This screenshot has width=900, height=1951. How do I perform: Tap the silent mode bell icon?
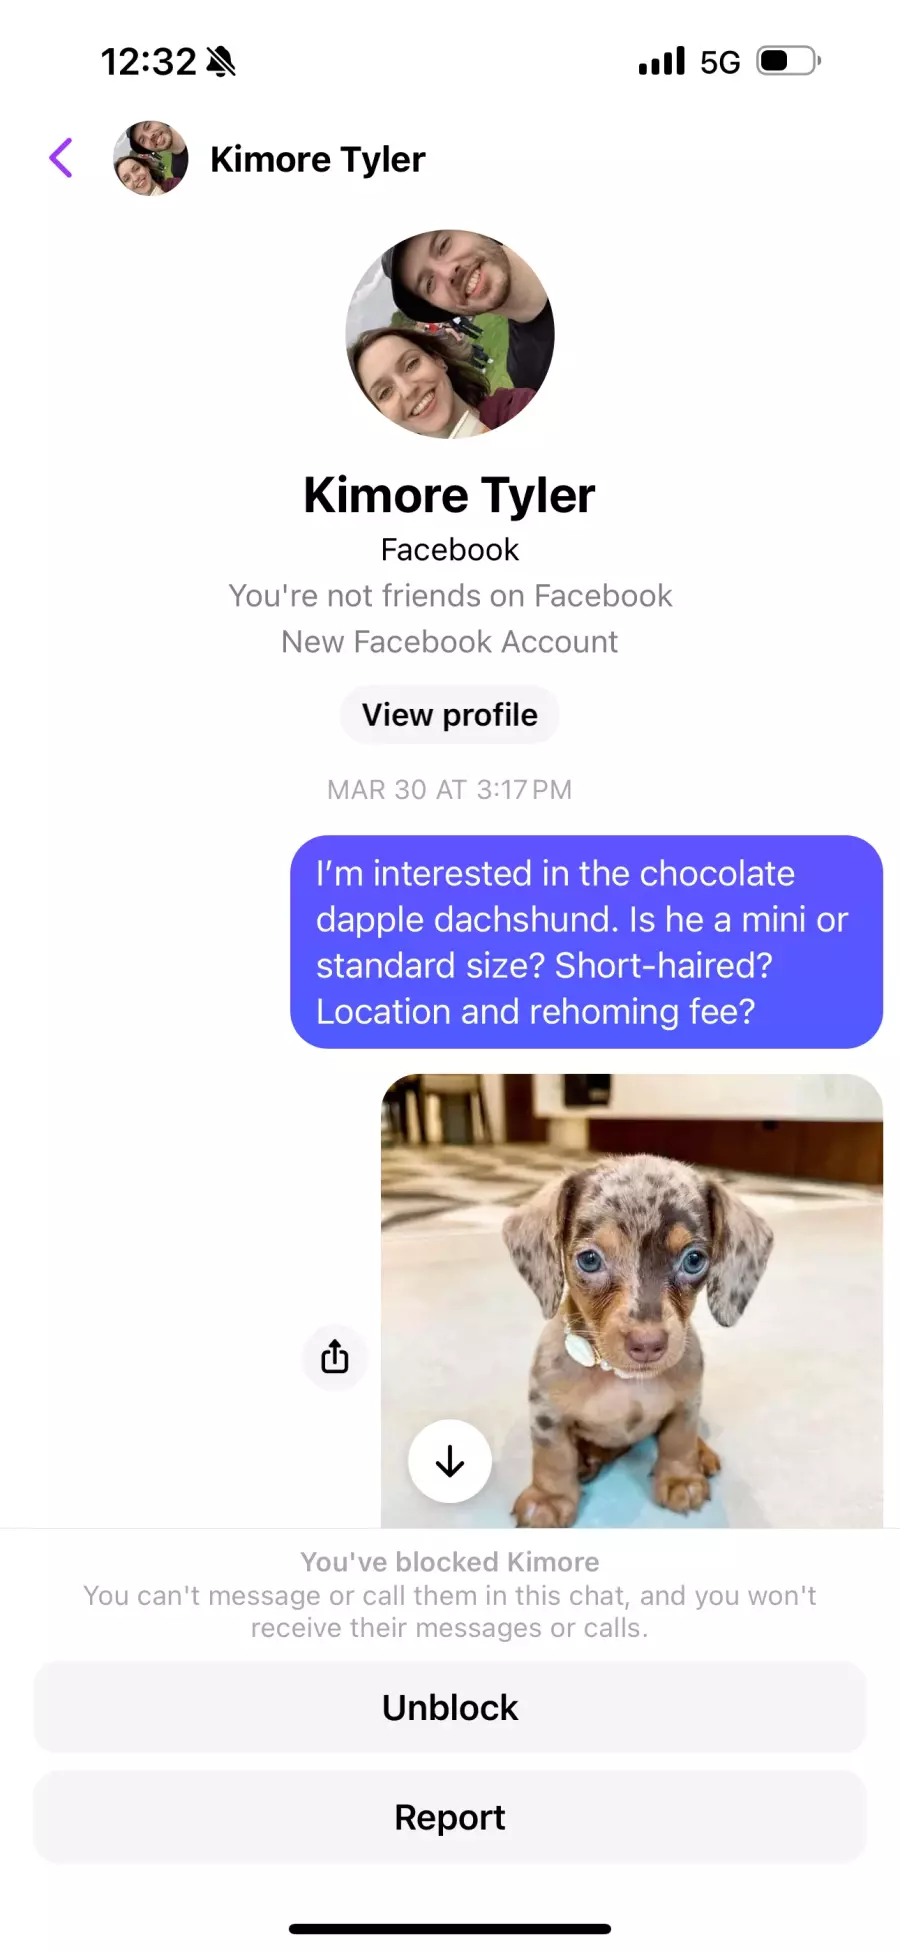coord(221,62)
